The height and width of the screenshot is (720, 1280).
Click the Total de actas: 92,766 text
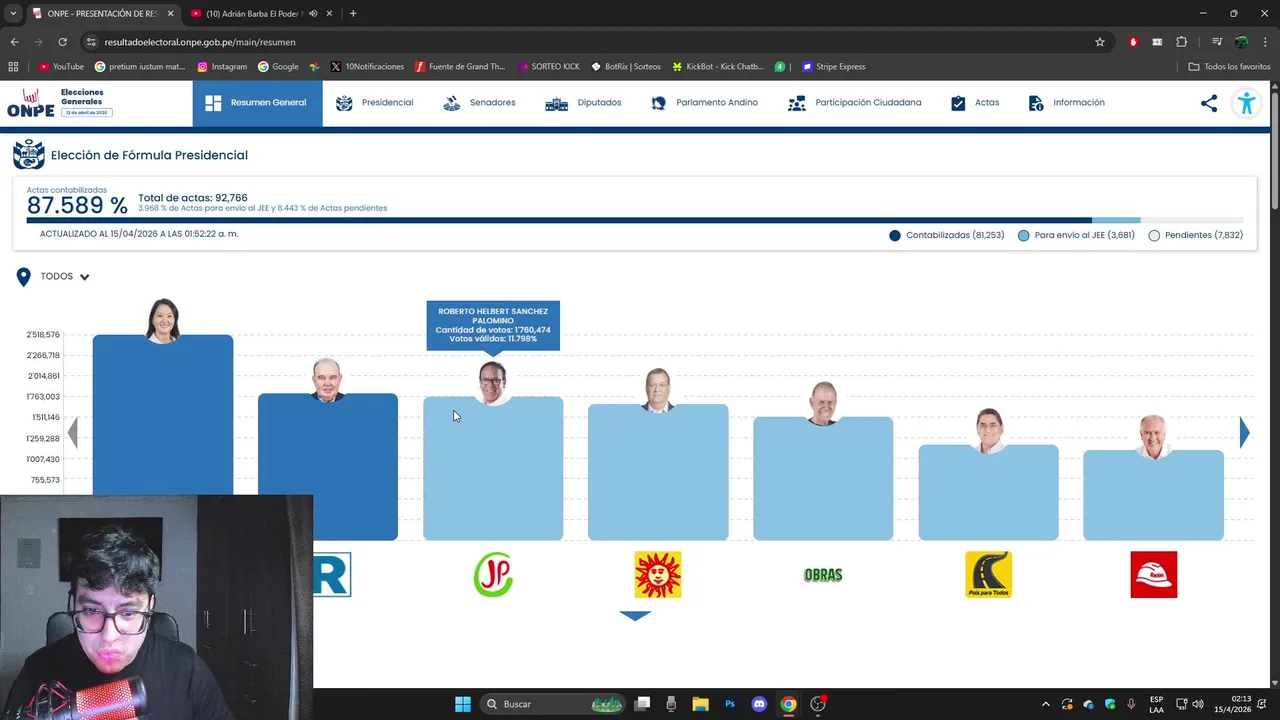193,198
